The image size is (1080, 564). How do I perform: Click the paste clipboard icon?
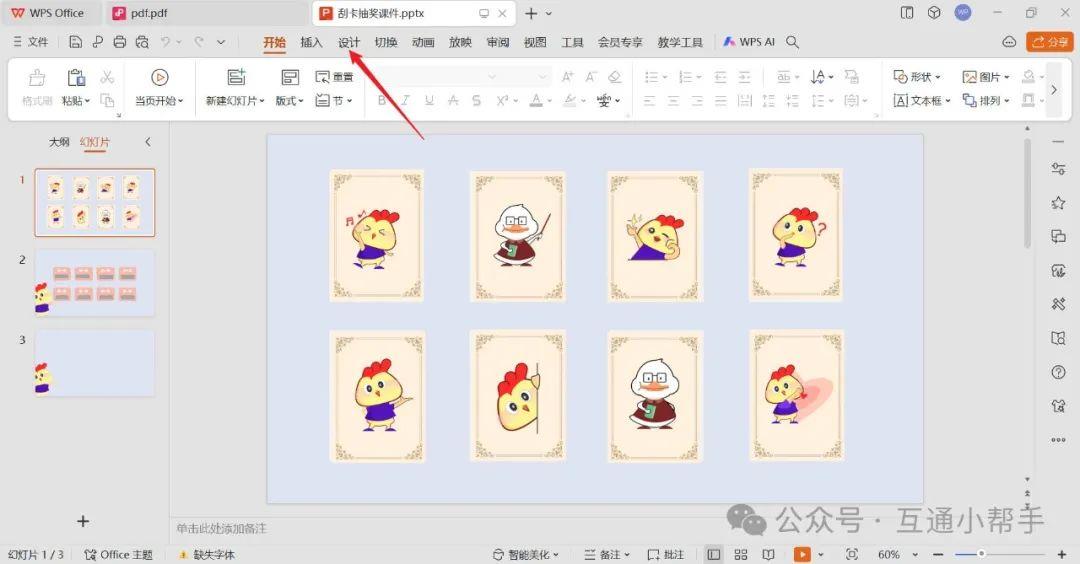click(76, 78)
